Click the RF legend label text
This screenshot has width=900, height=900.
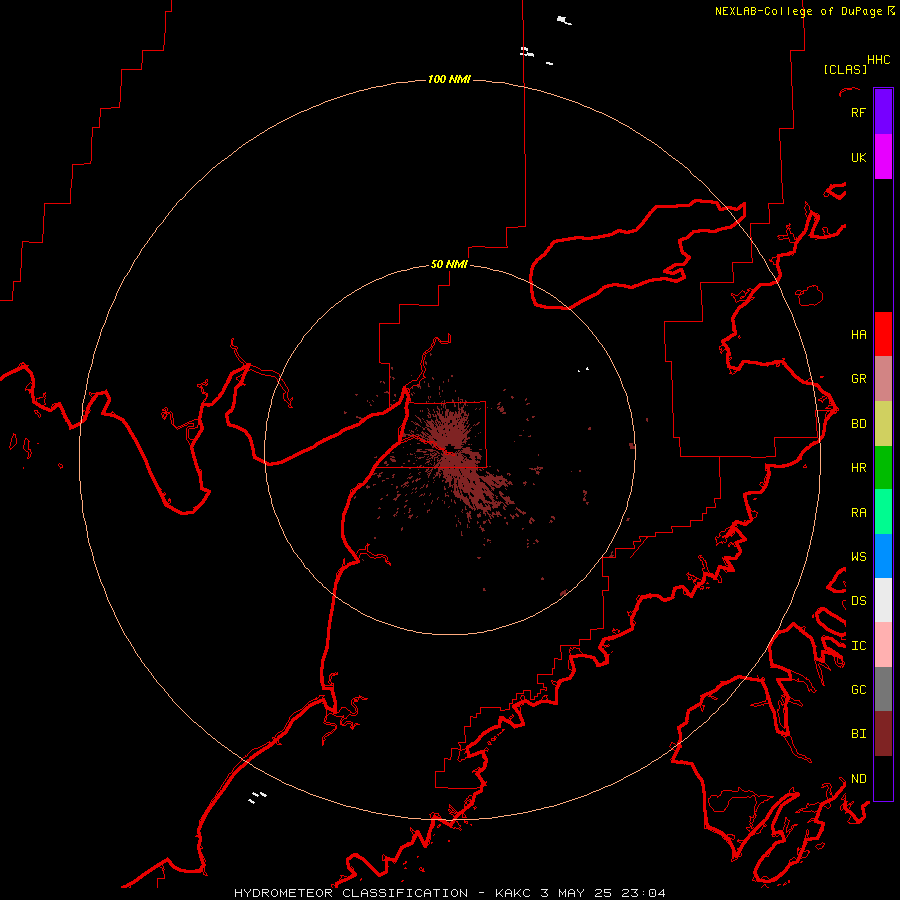pyautogui.click(x=859, y=112)
